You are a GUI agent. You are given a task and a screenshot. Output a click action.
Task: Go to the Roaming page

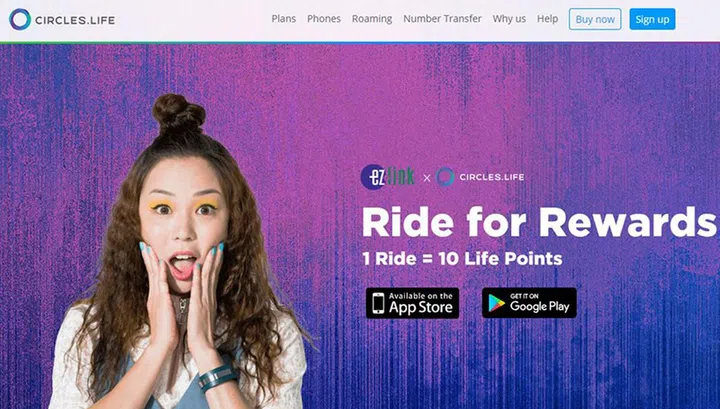click(x=372, y=19)
